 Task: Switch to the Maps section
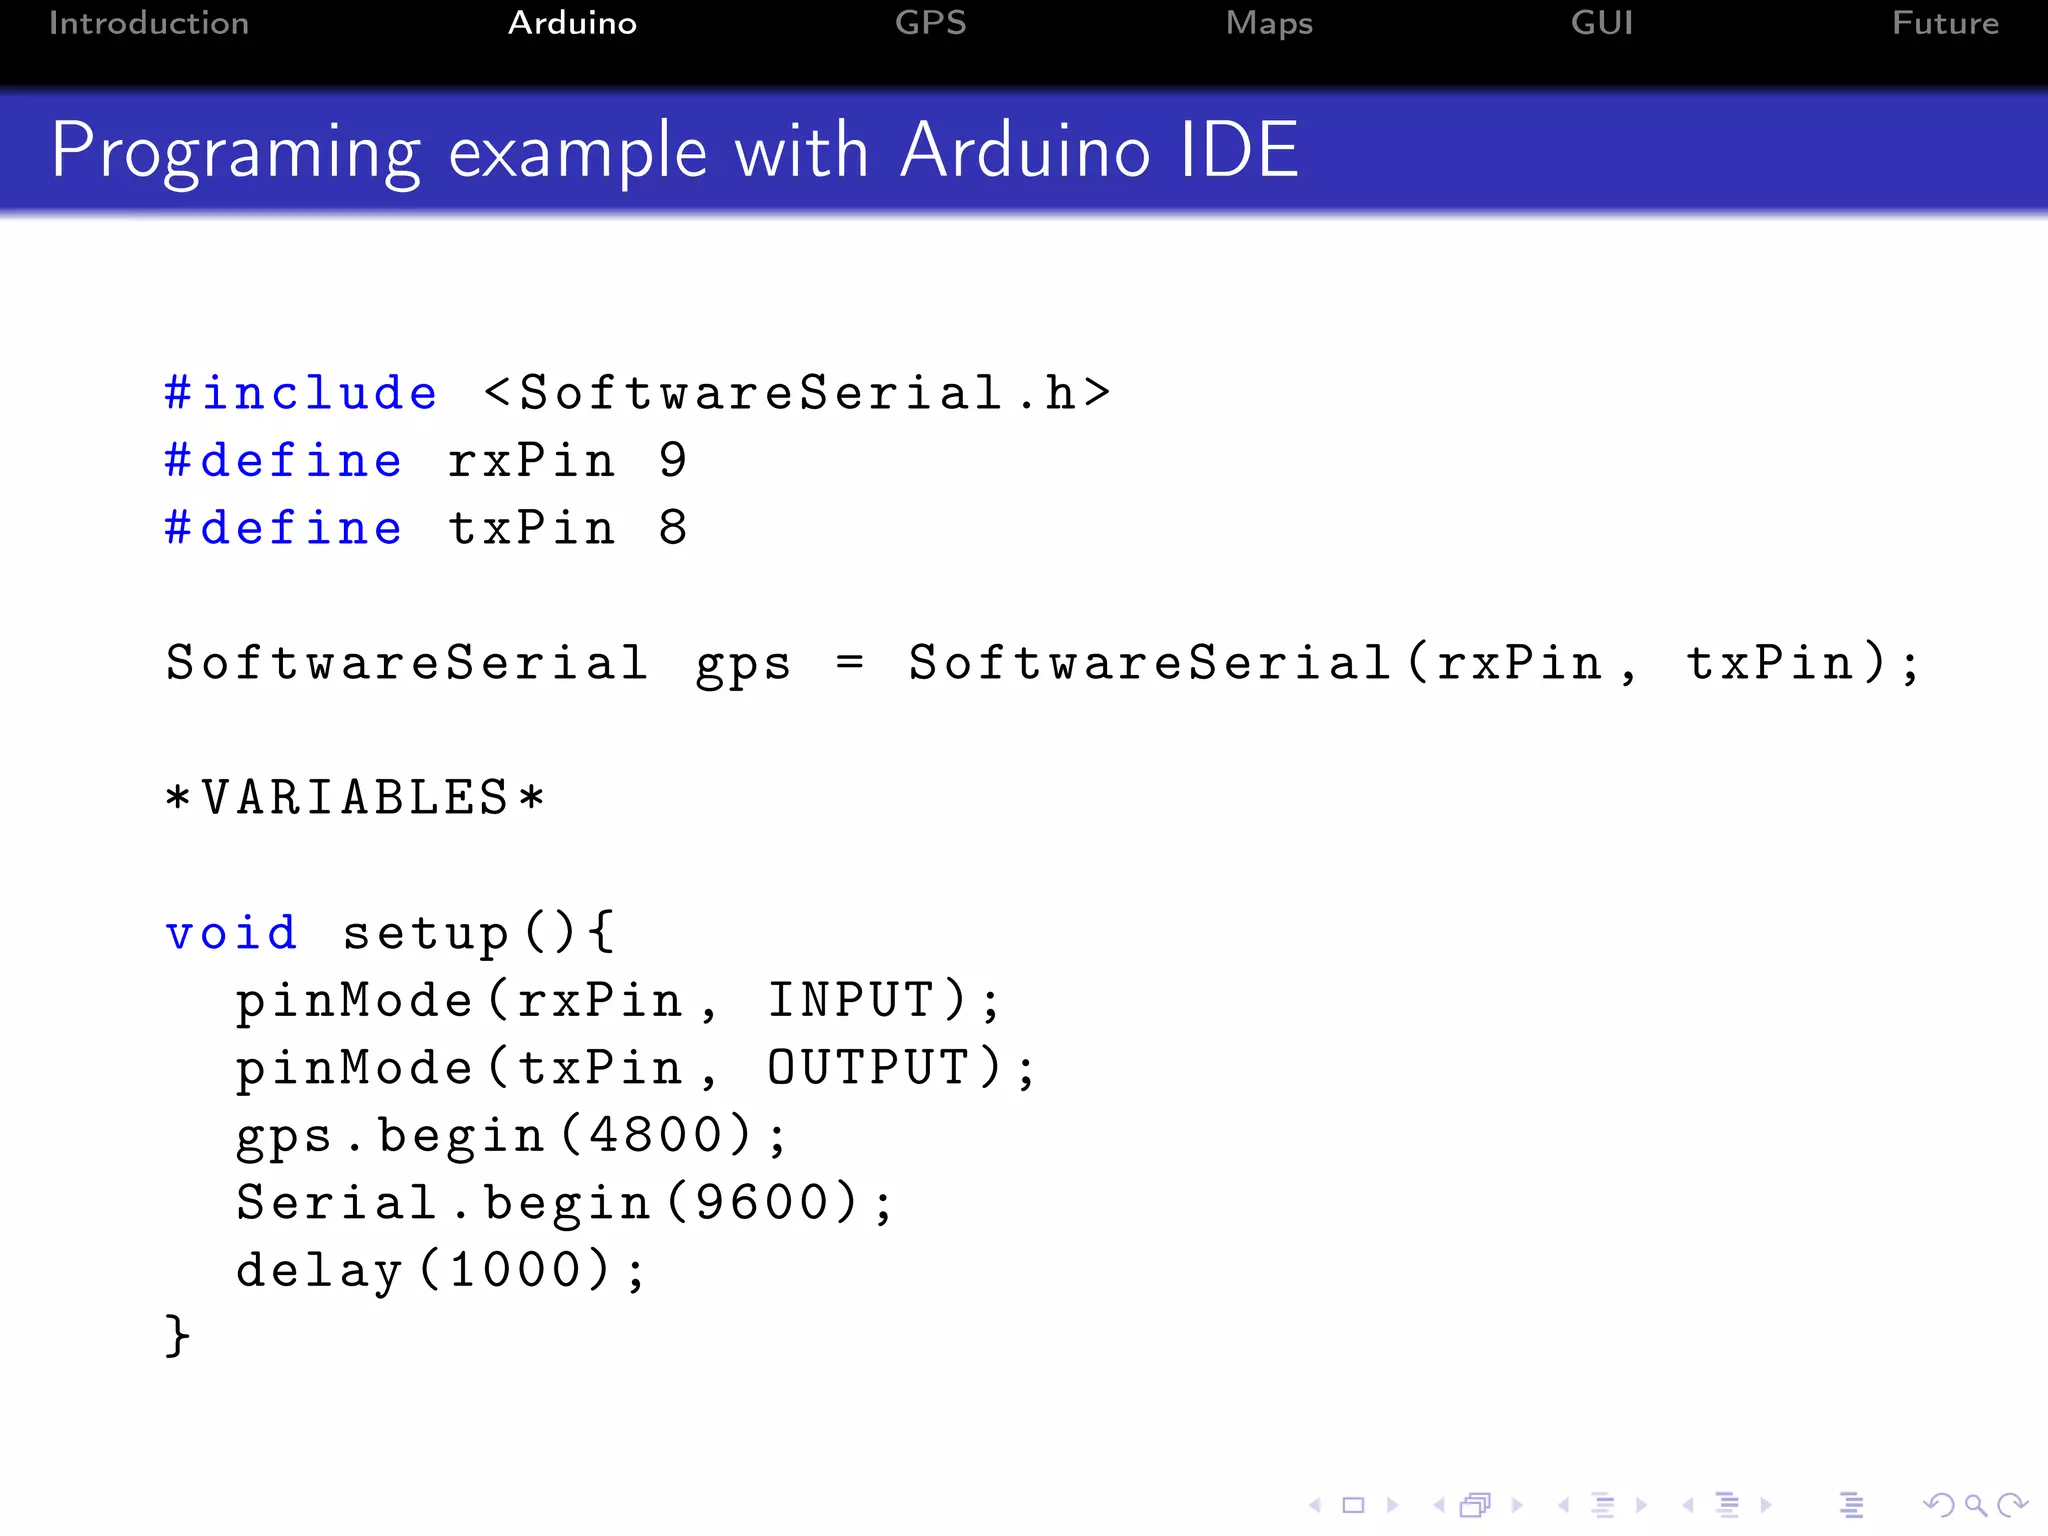[x=1269, y=24]
